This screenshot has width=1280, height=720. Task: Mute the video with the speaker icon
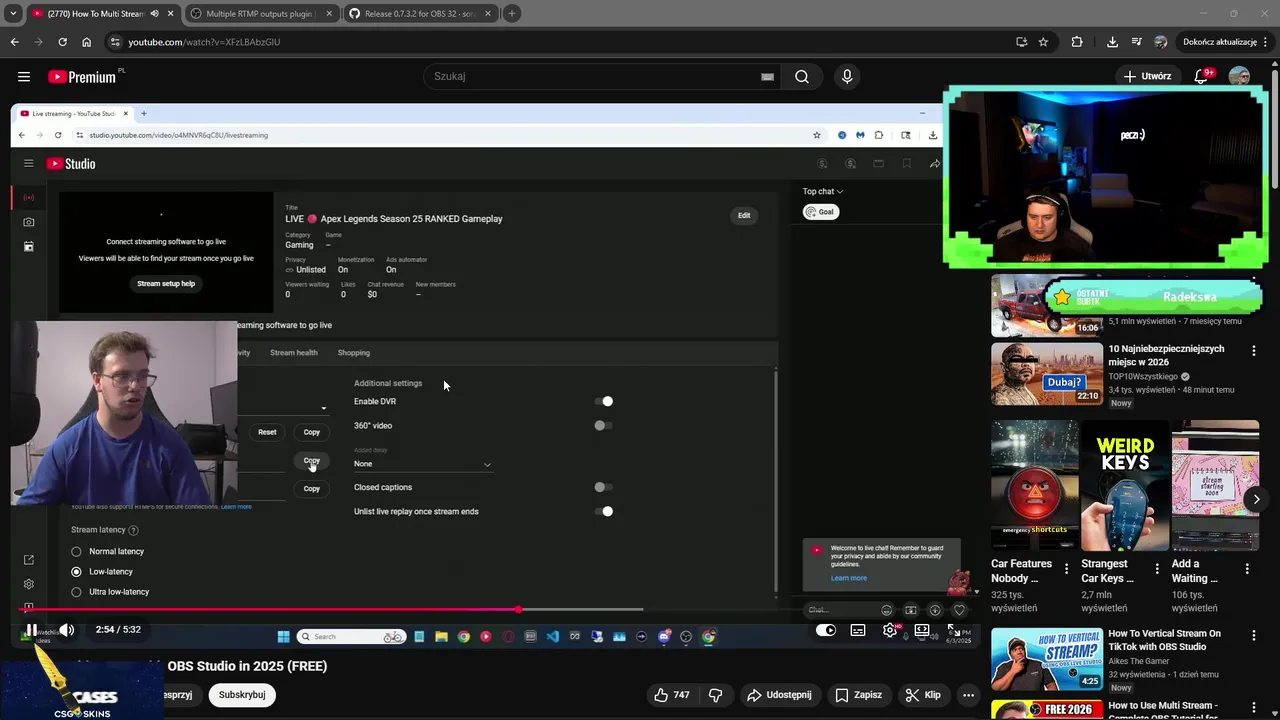pos(66,630)
